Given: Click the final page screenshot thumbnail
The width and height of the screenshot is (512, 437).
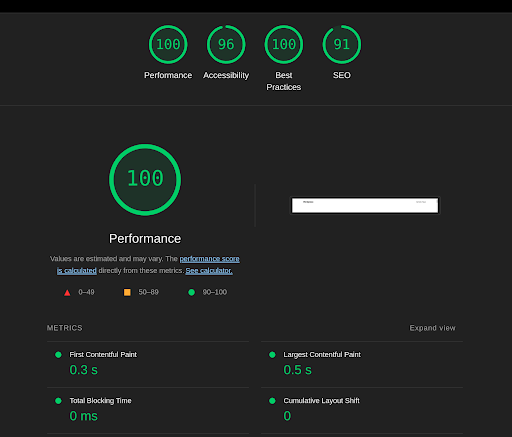Looking at the screenshot, I should tap(365, 205).
